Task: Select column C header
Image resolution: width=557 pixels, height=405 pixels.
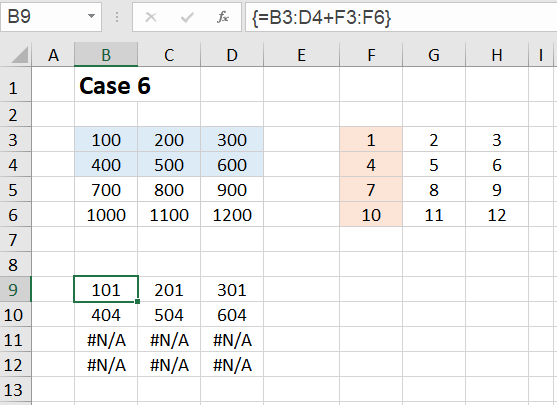Action: pos(169,55)
